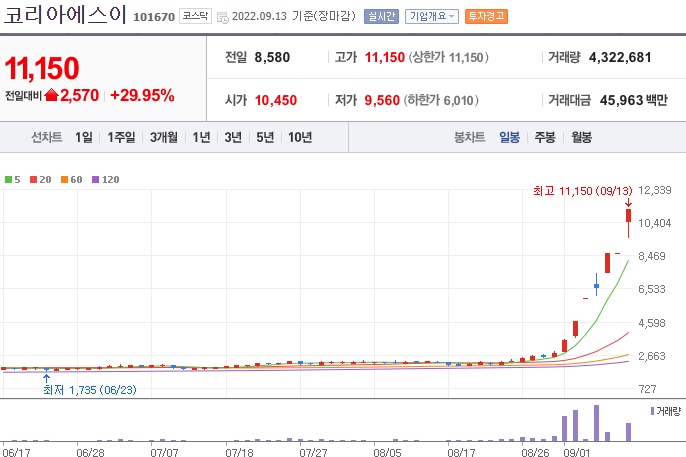This screenshot has height=457, width=686.
Task: Click the 투자경고 warning badge
Action: click(486, 16)
